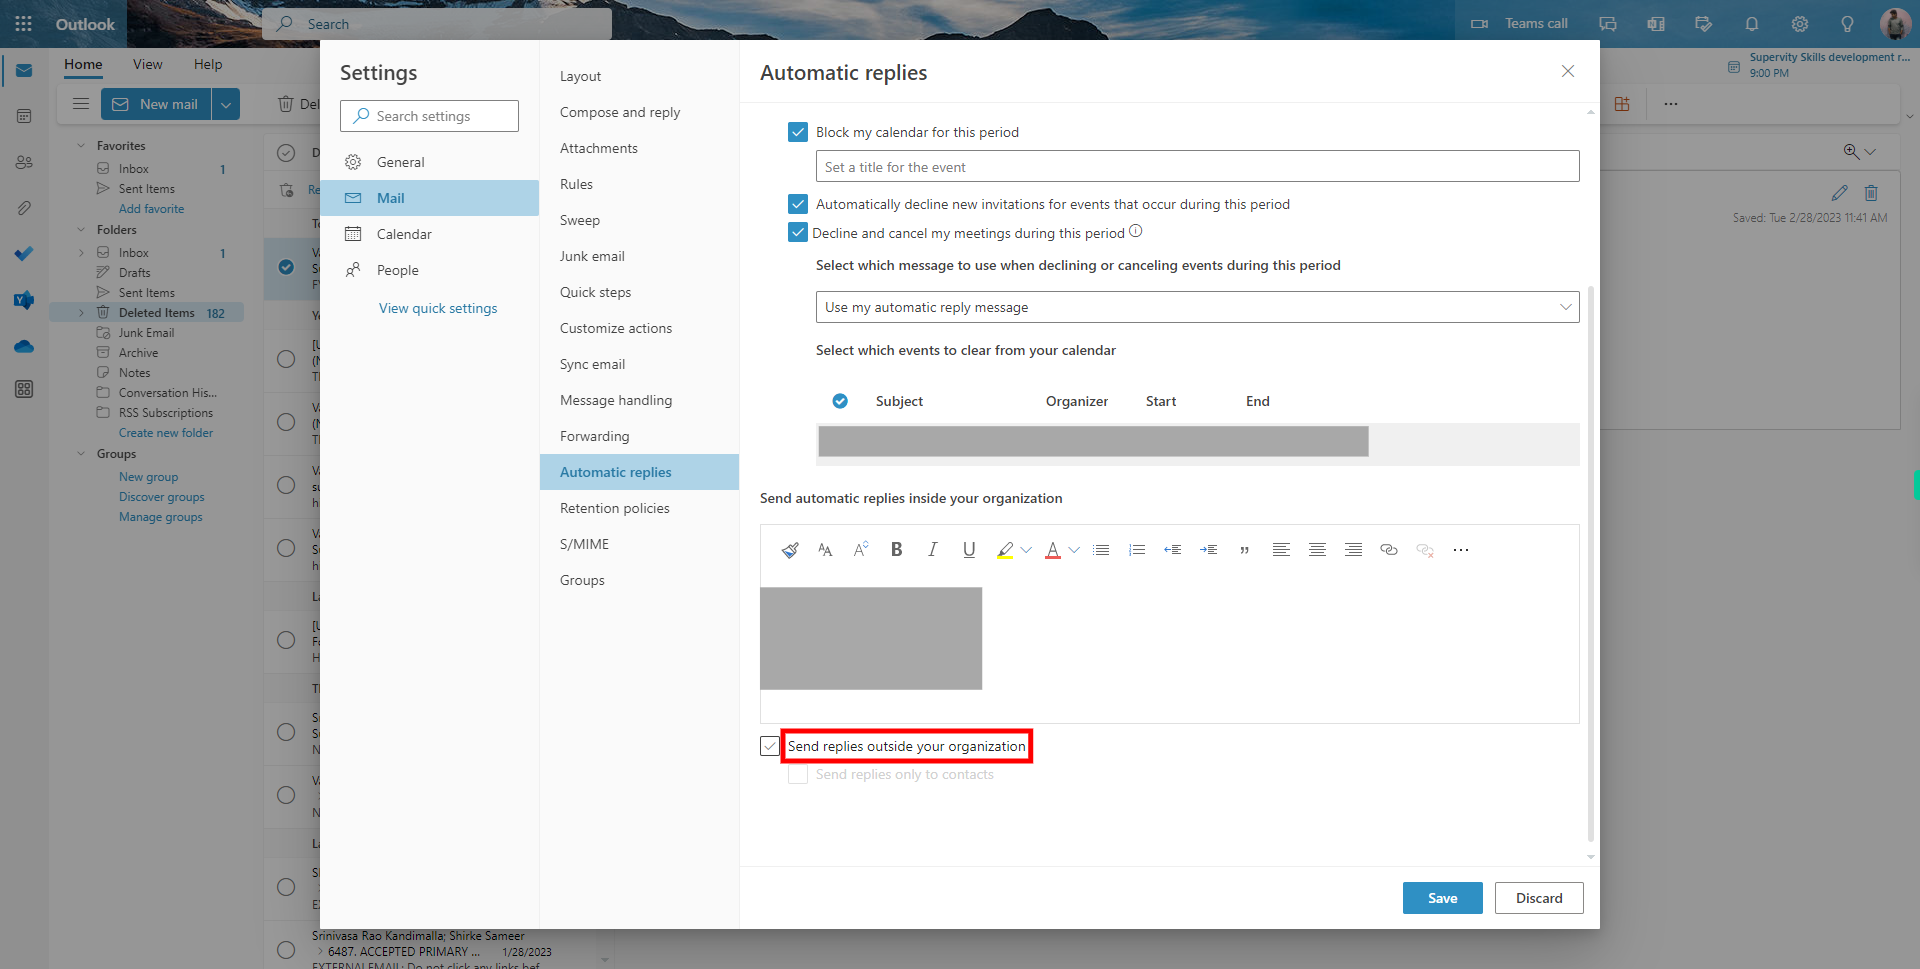Image resolution: width=1920 pixels, height=969 pixels.
Task: Open notifications bell in top bar
Action: [1752, 24]
